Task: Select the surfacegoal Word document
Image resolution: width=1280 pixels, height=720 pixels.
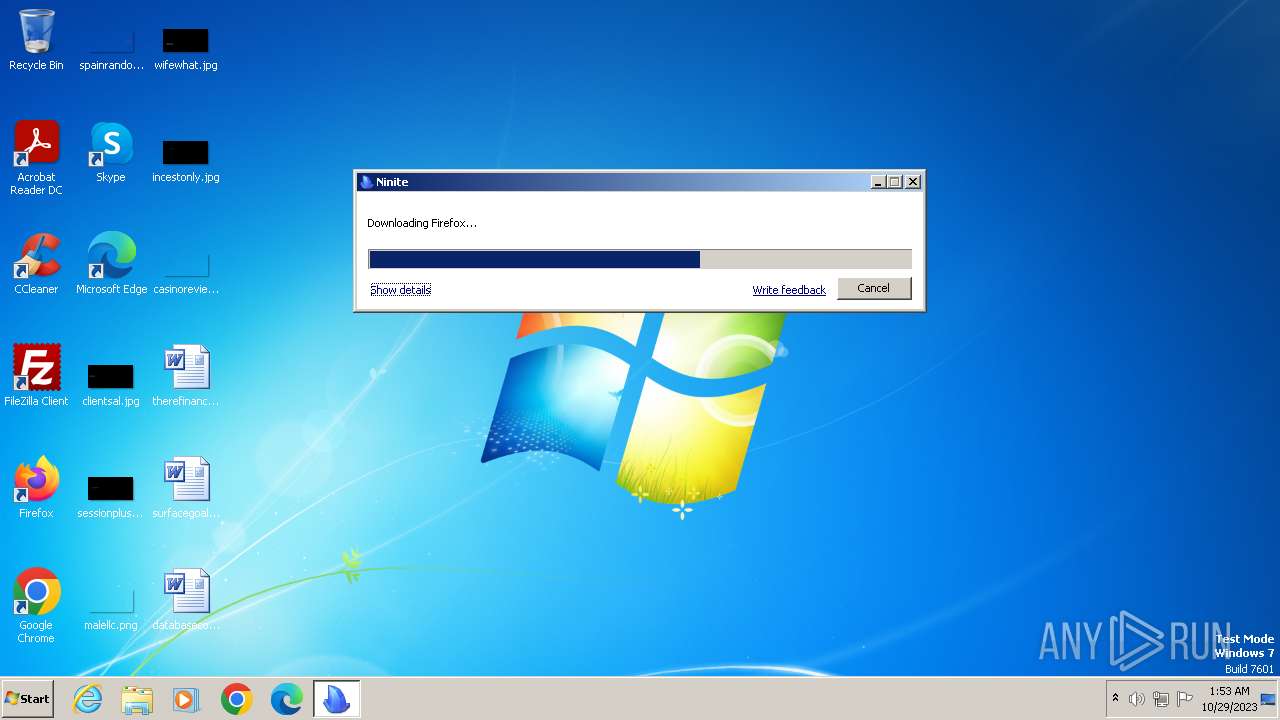Action: pyautogui.click(x=186, y=488)
